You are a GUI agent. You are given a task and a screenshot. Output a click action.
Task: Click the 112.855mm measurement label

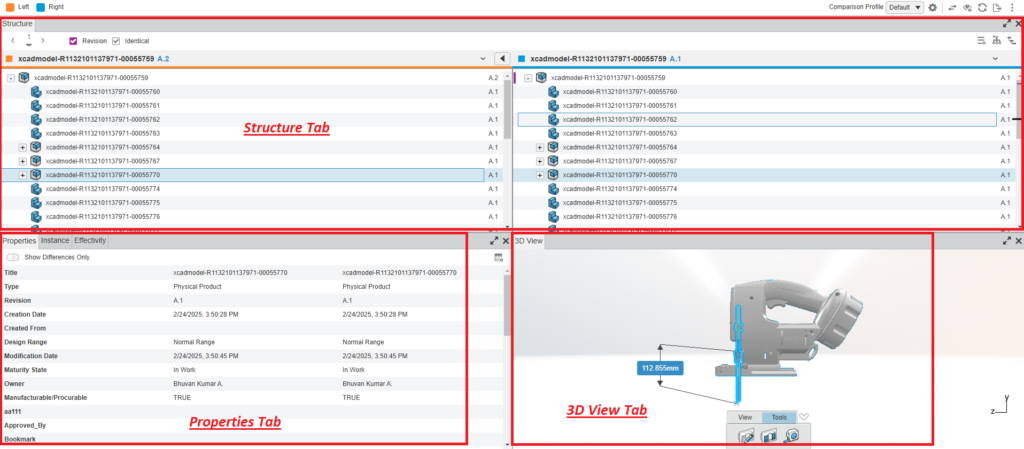tap(660, 368)
